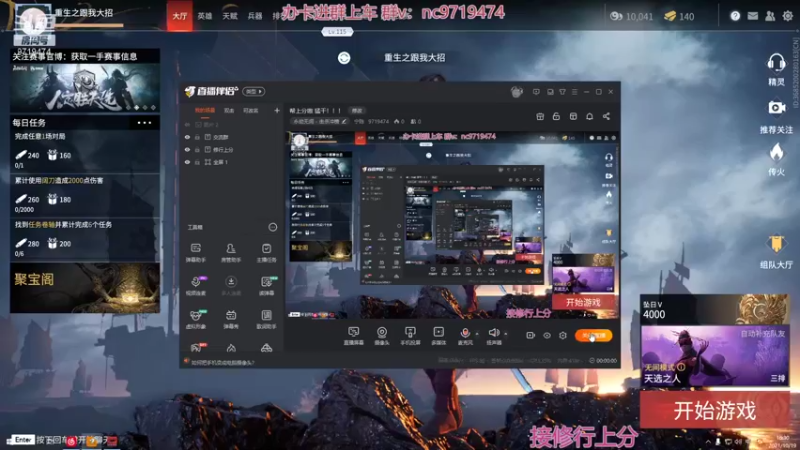800x450 pixels.
Task: Switch to the third scene tab
Action: 251,110
